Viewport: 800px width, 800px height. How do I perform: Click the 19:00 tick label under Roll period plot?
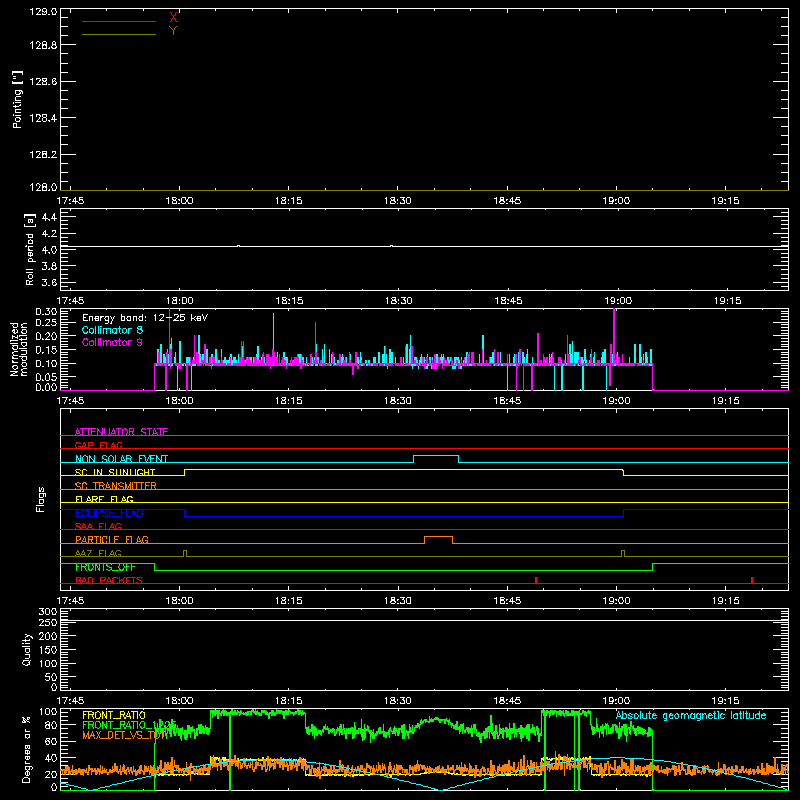(x=618, y=301)
